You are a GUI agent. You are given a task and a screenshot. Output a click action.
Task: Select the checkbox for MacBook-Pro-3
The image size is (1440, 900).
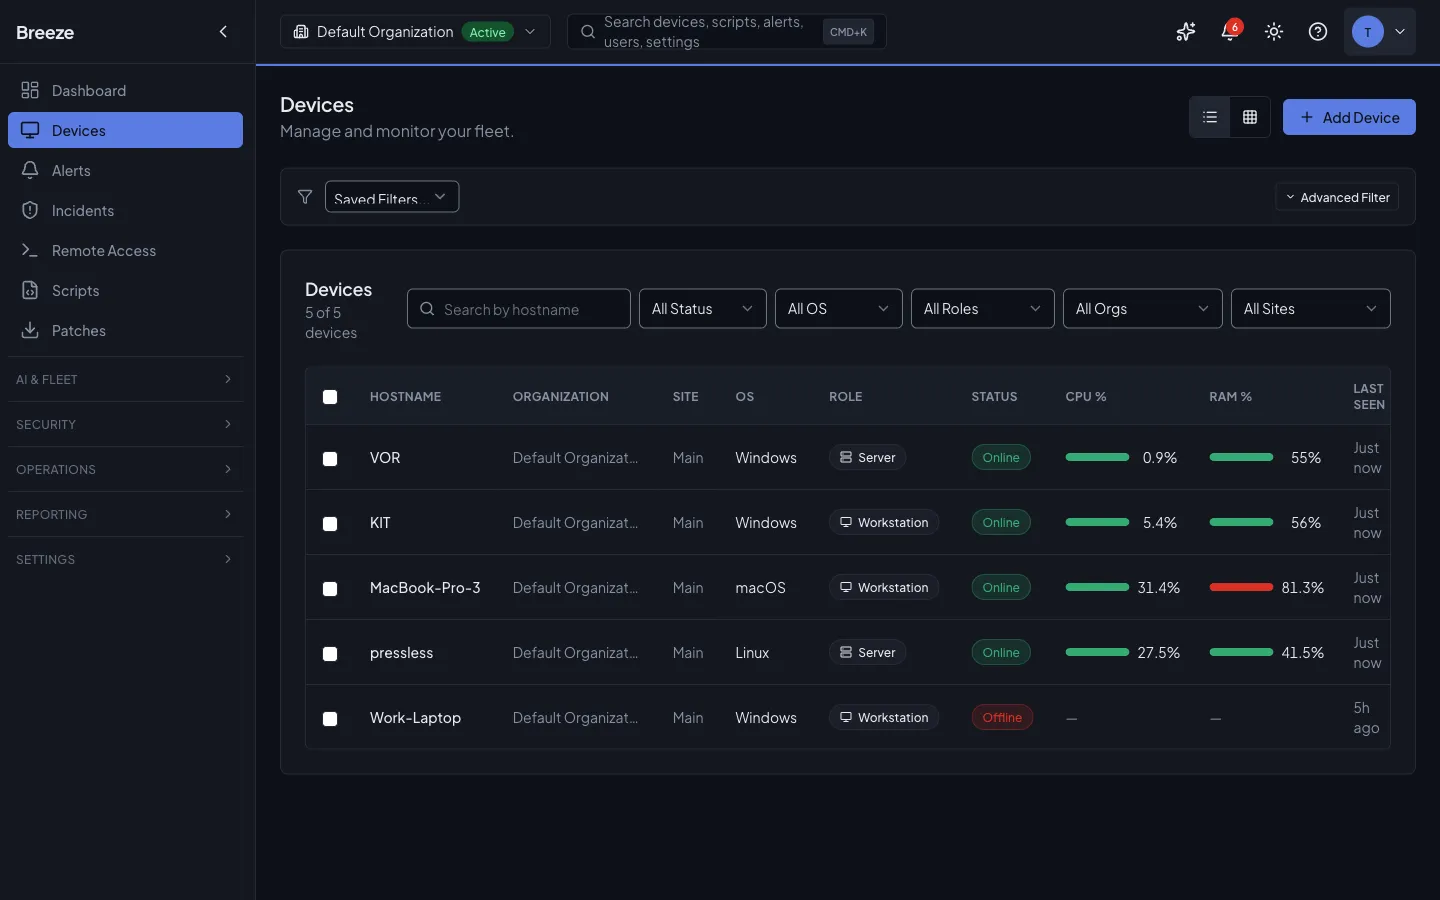point(330,589)
